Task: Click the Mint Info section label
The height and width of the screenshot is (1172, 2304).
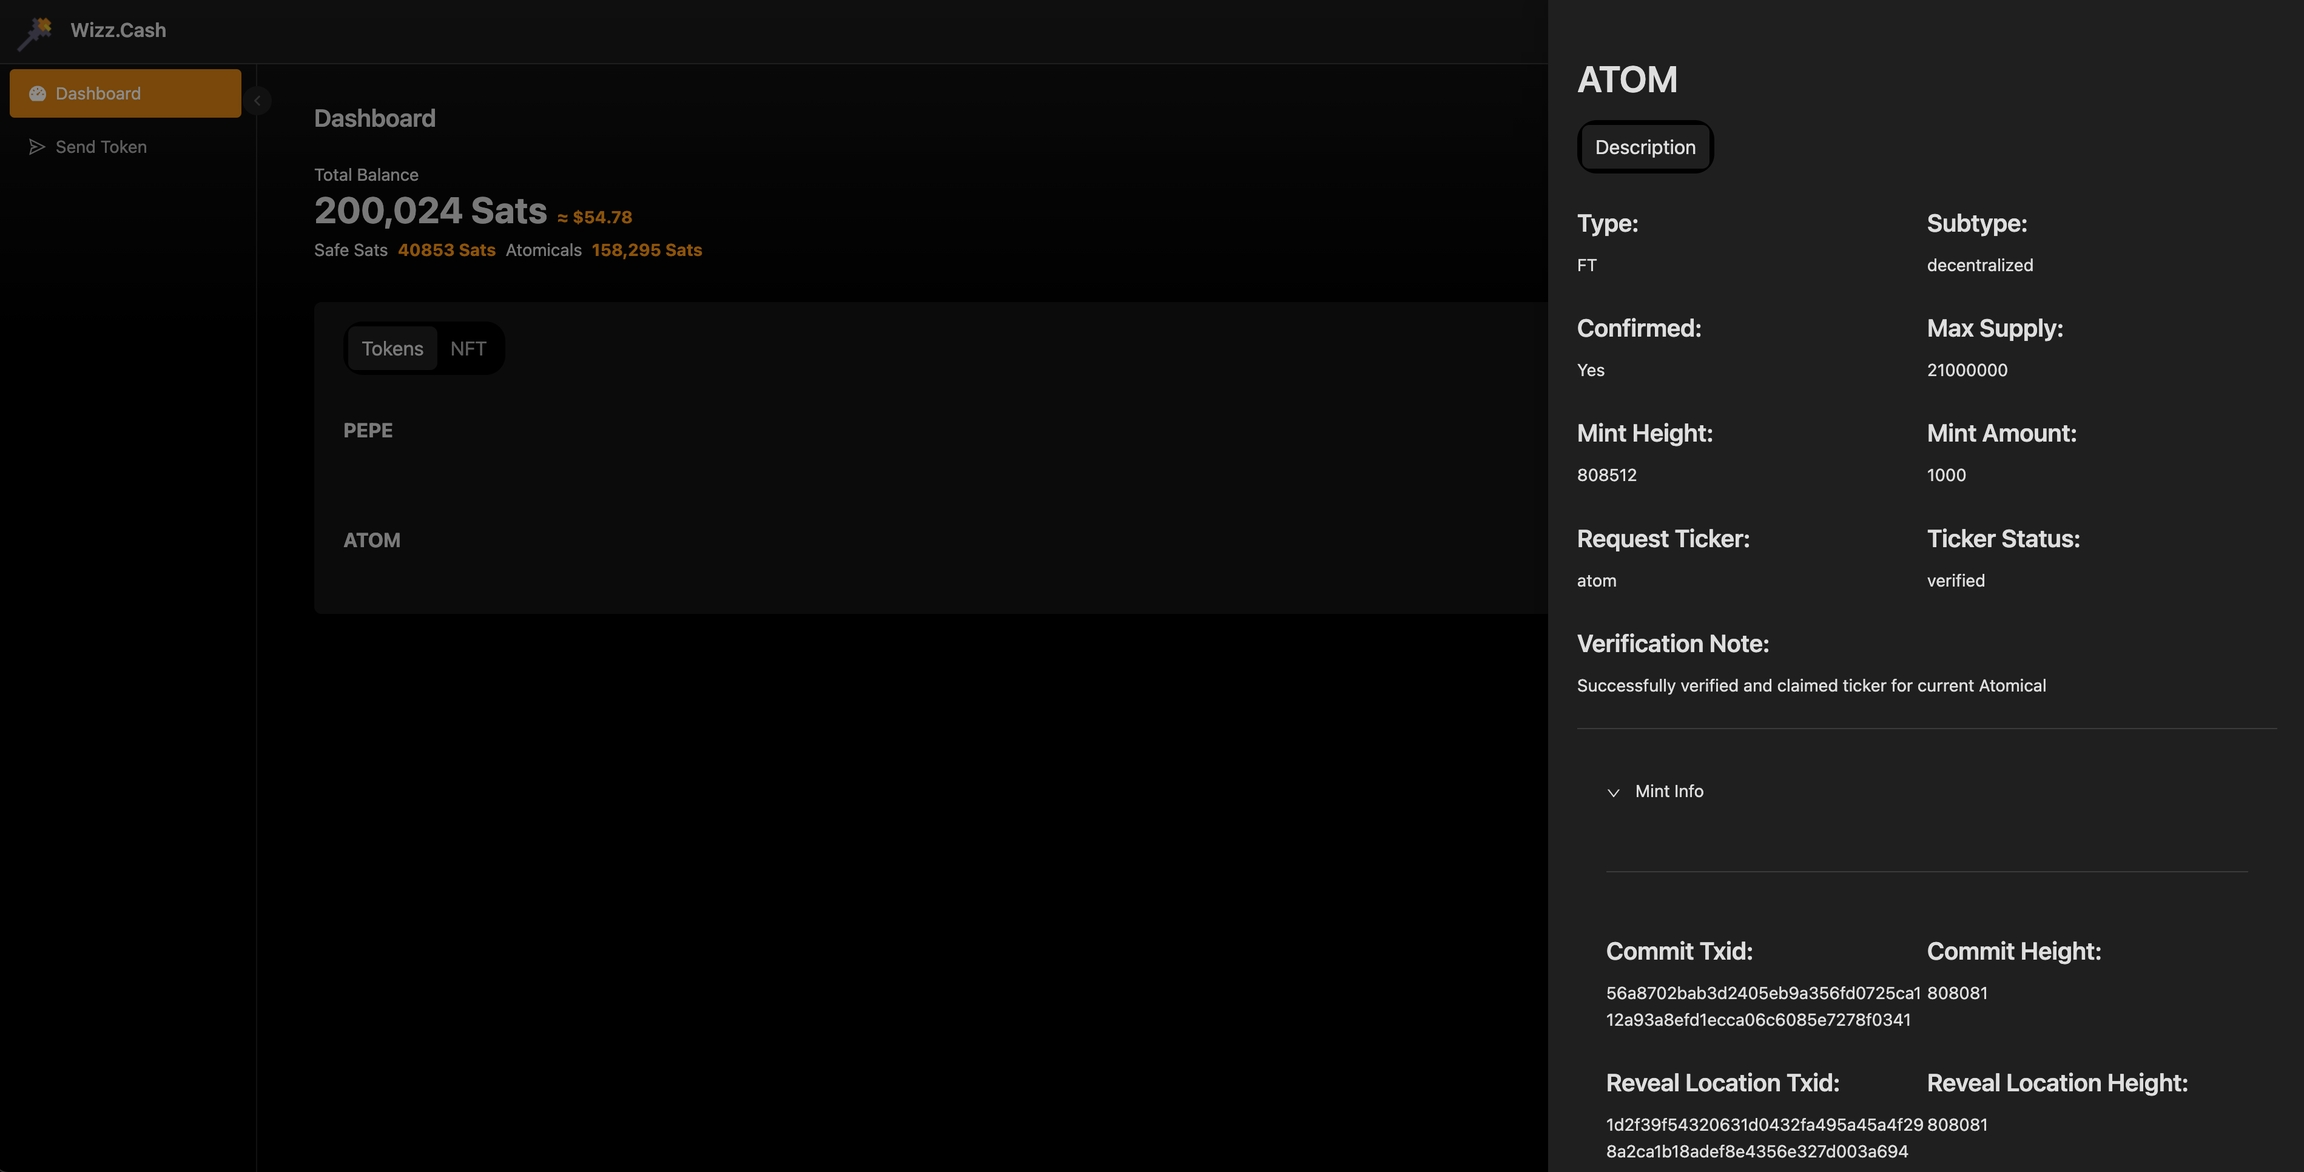Action: tap(1668, 791)
